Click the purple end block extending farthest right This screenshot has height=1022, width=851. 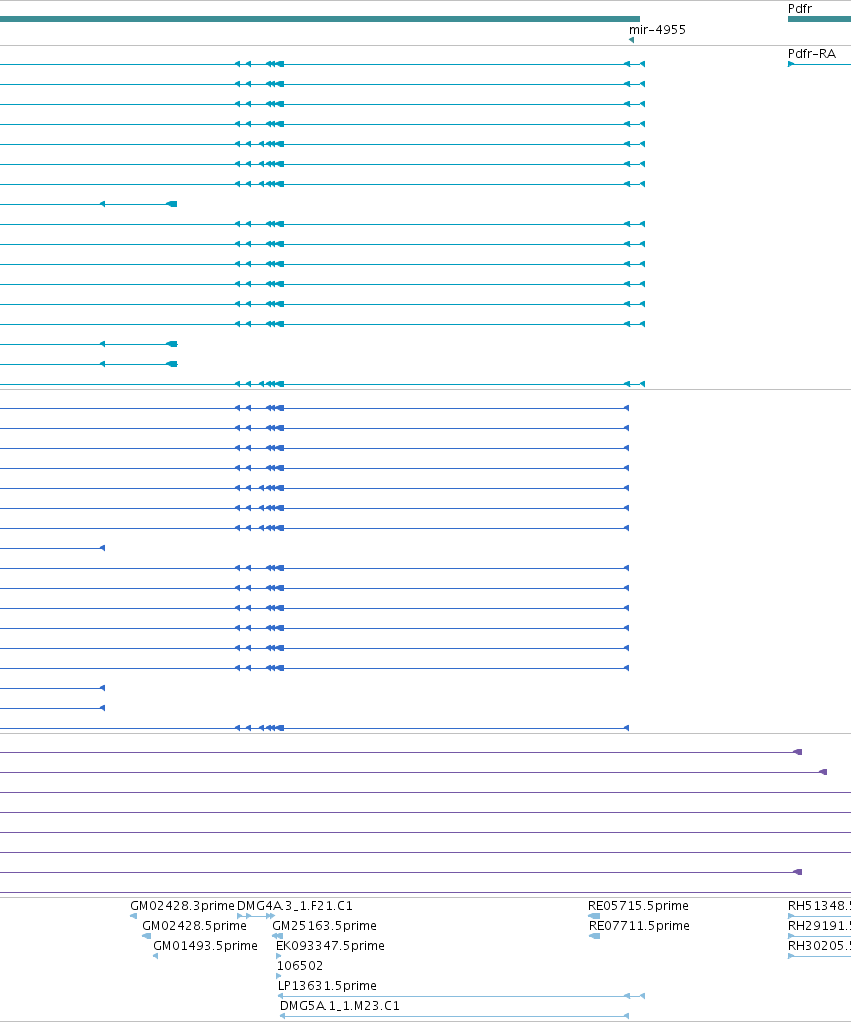(x=823, y=772)
